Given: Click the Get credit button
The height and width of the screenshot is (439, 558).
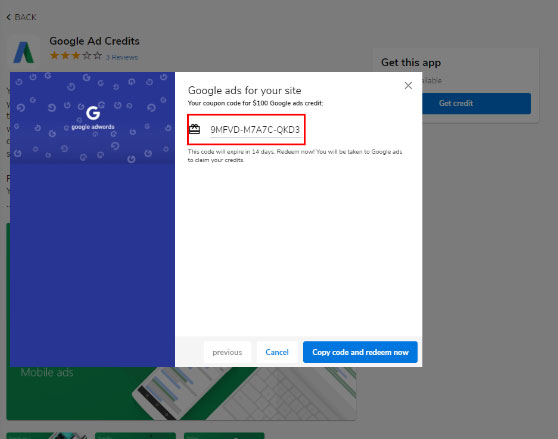Looking at the screenshot, I should 476,104.
